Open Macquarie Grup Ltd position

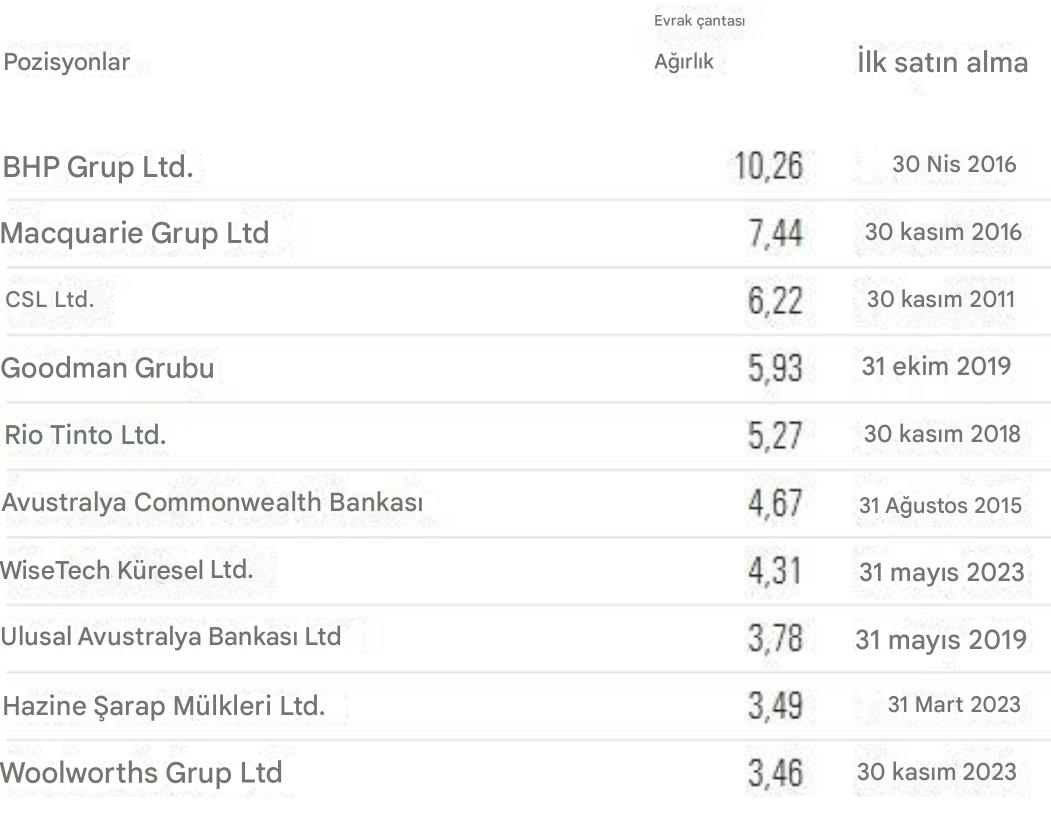pos(135,234)
